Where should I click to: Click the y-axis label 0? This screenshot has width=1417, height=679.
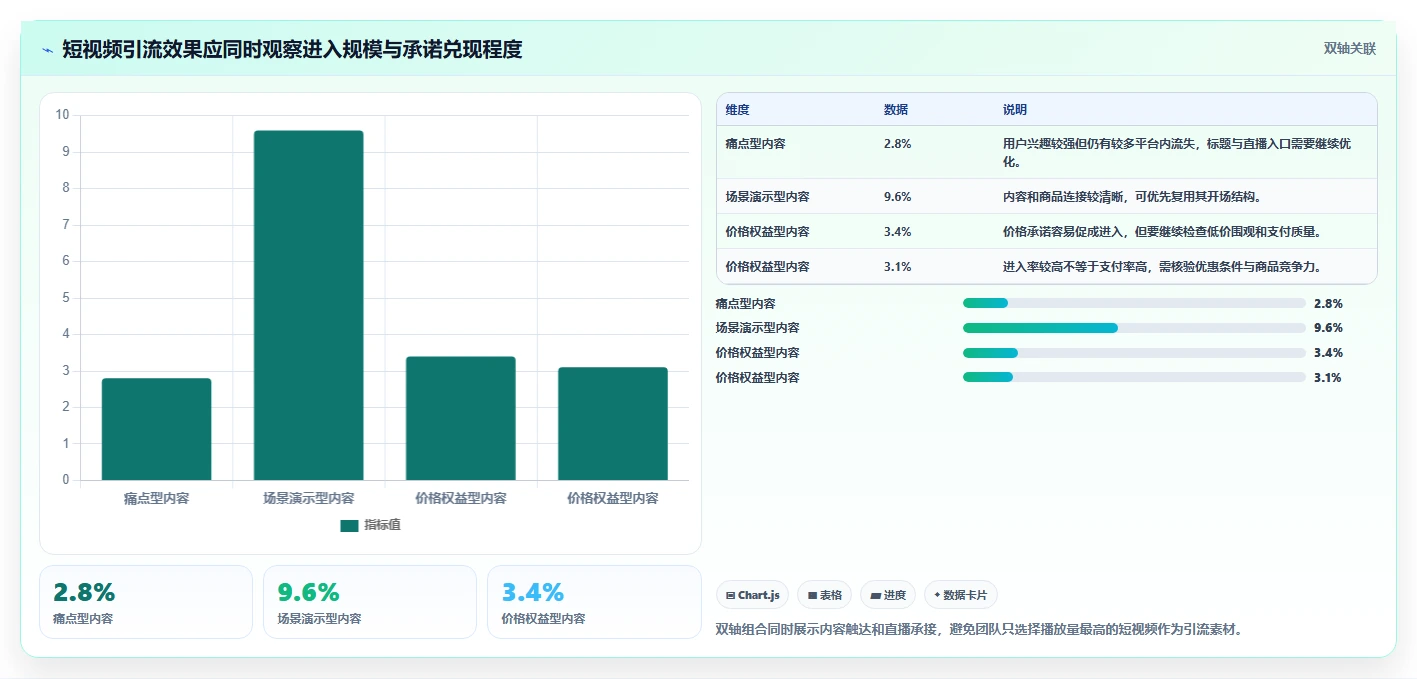(66, 480)
